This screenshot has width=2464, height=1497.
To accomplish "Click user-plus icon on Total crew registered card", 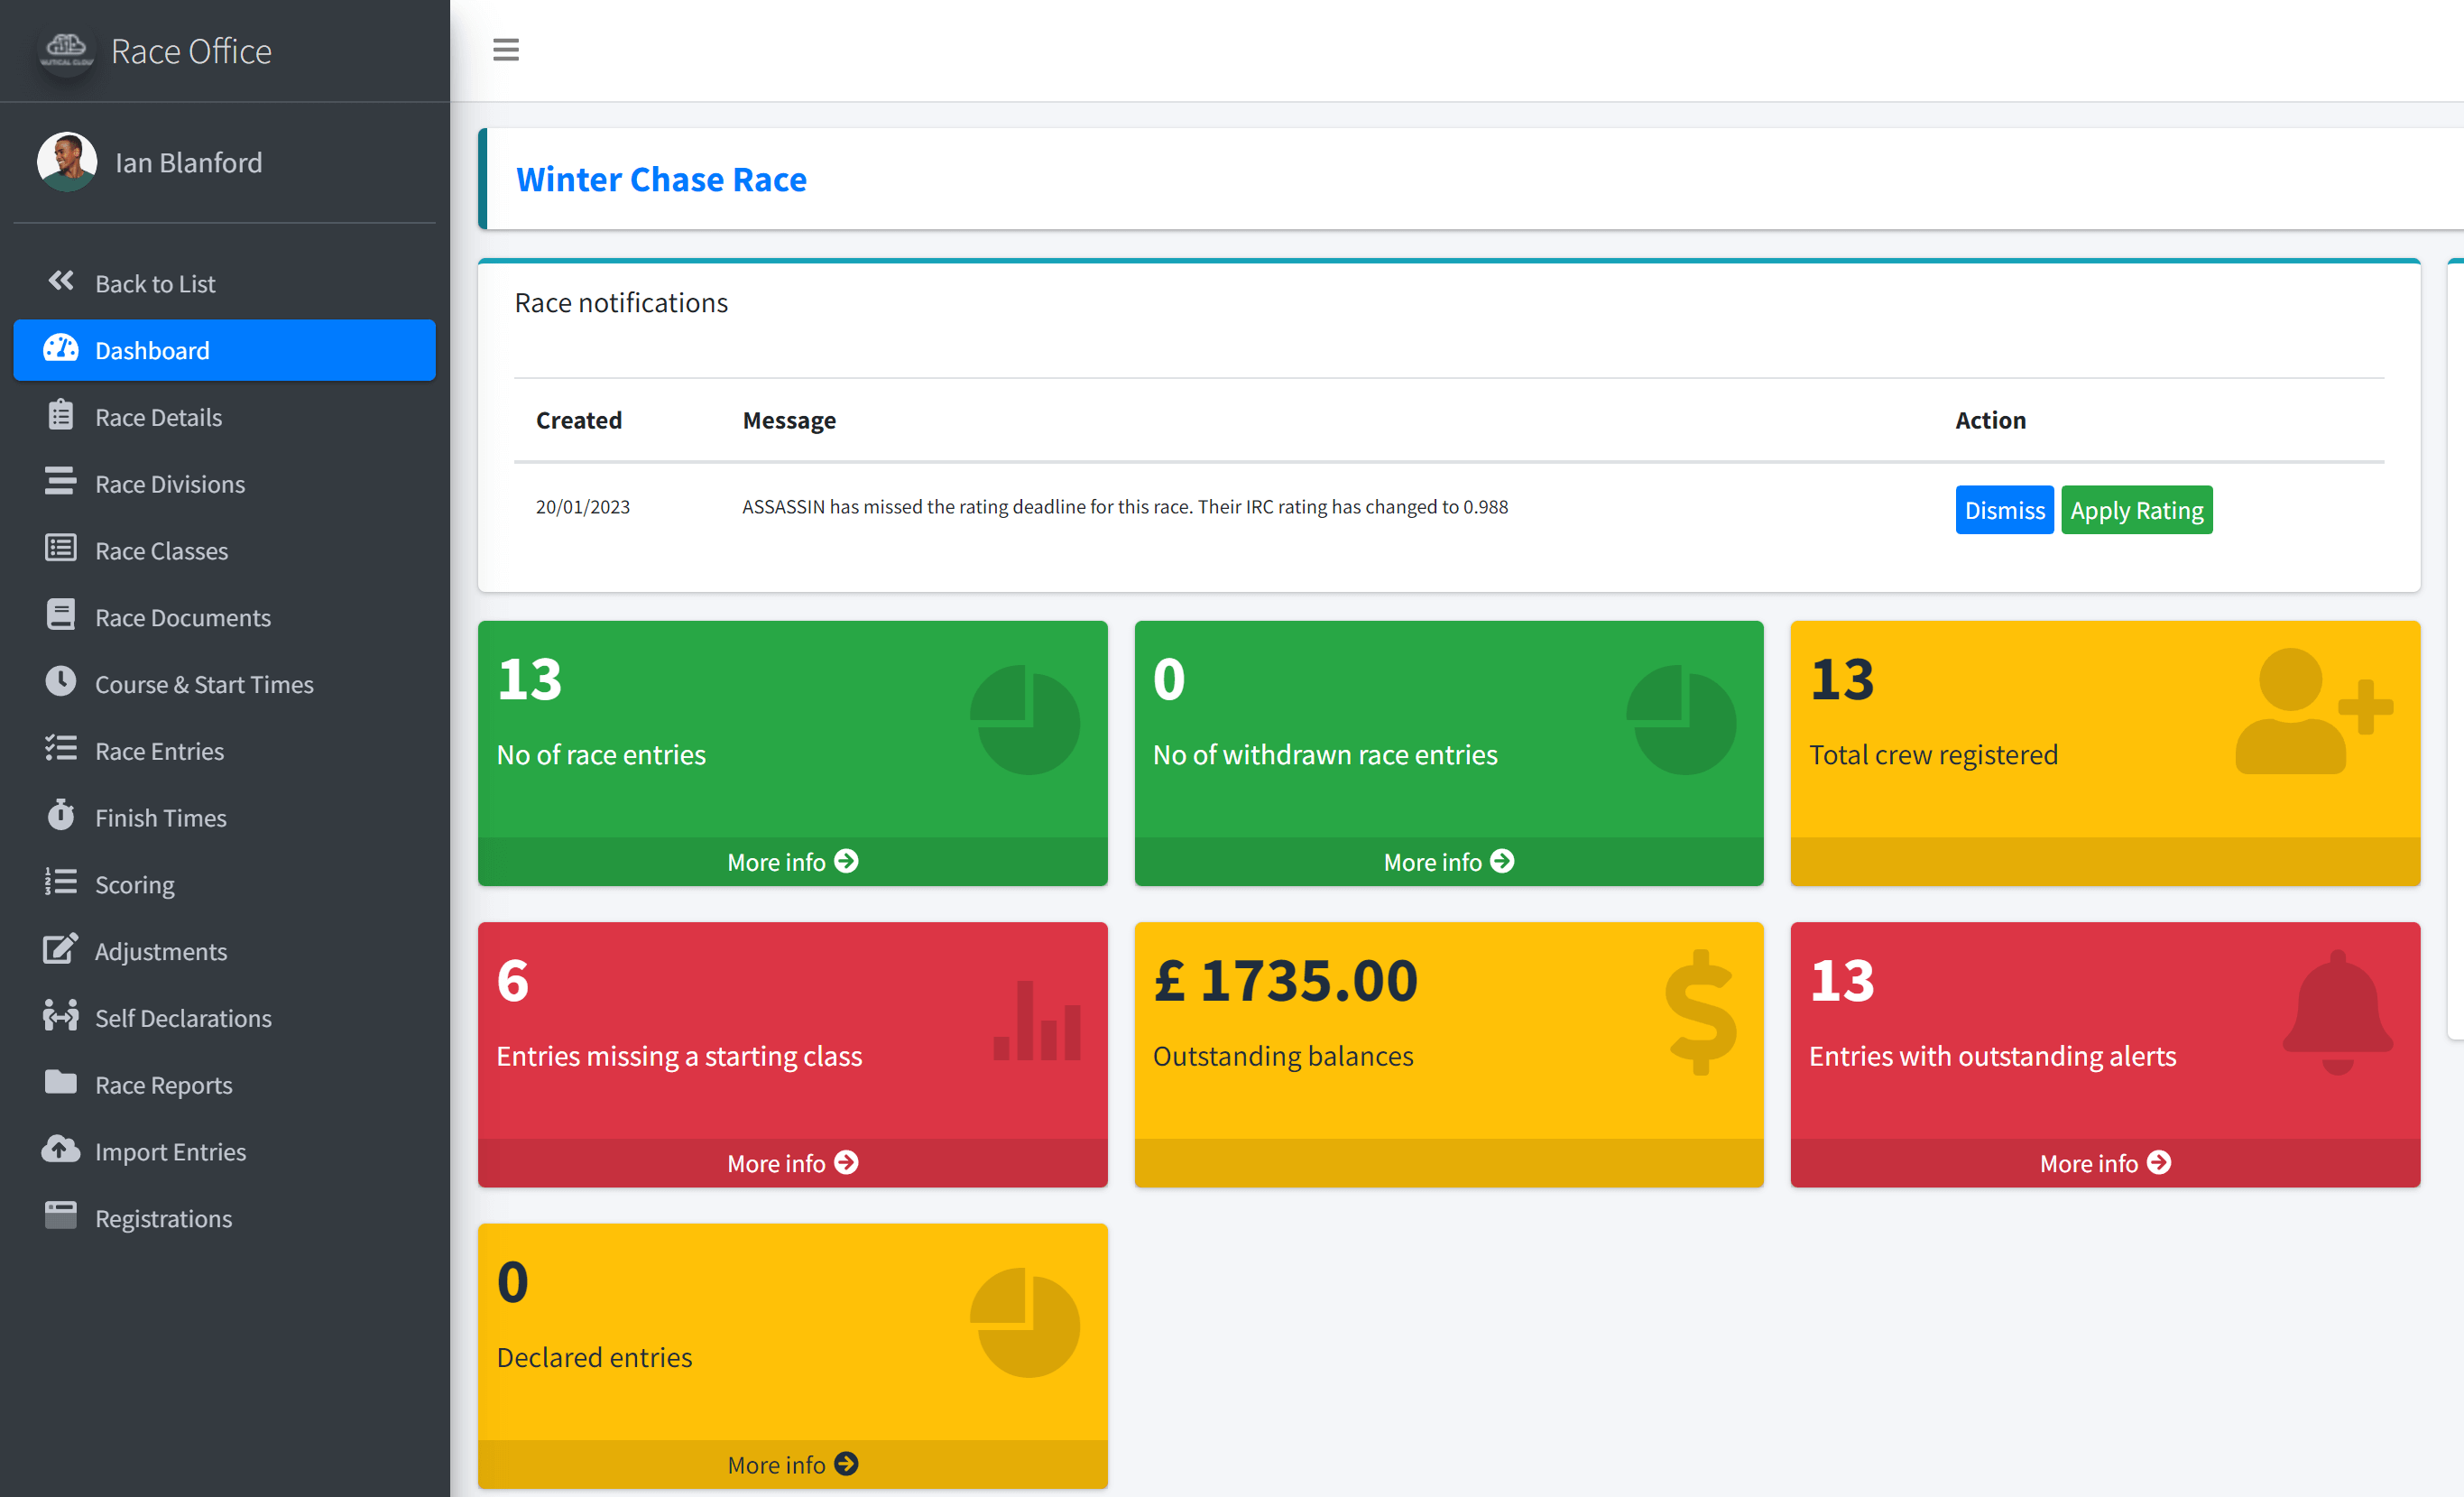I will click(2314, 711).
